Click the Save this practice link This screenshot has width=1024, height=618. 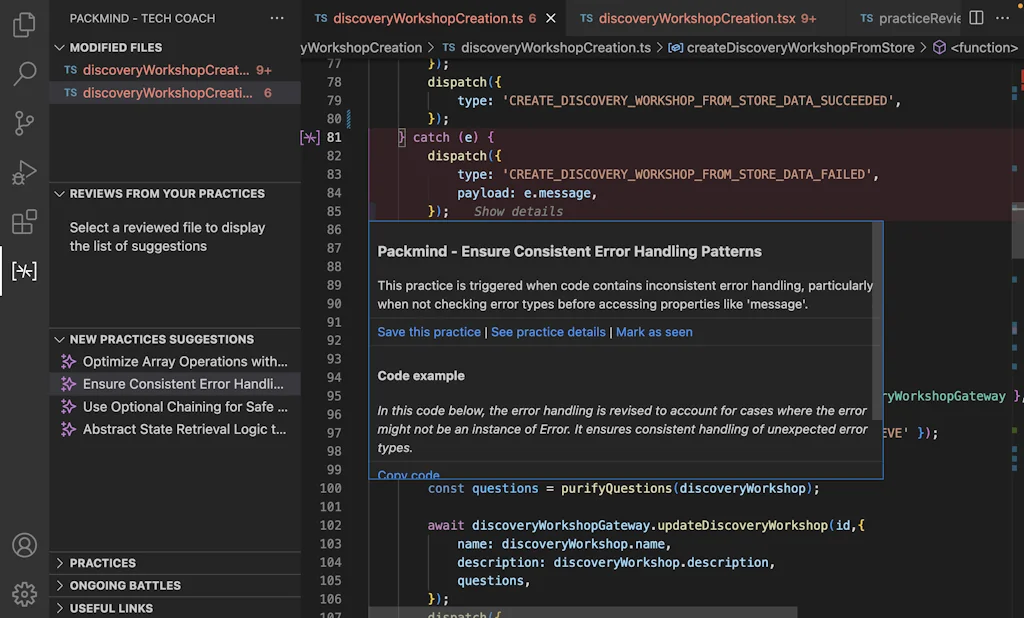[428, 332]
